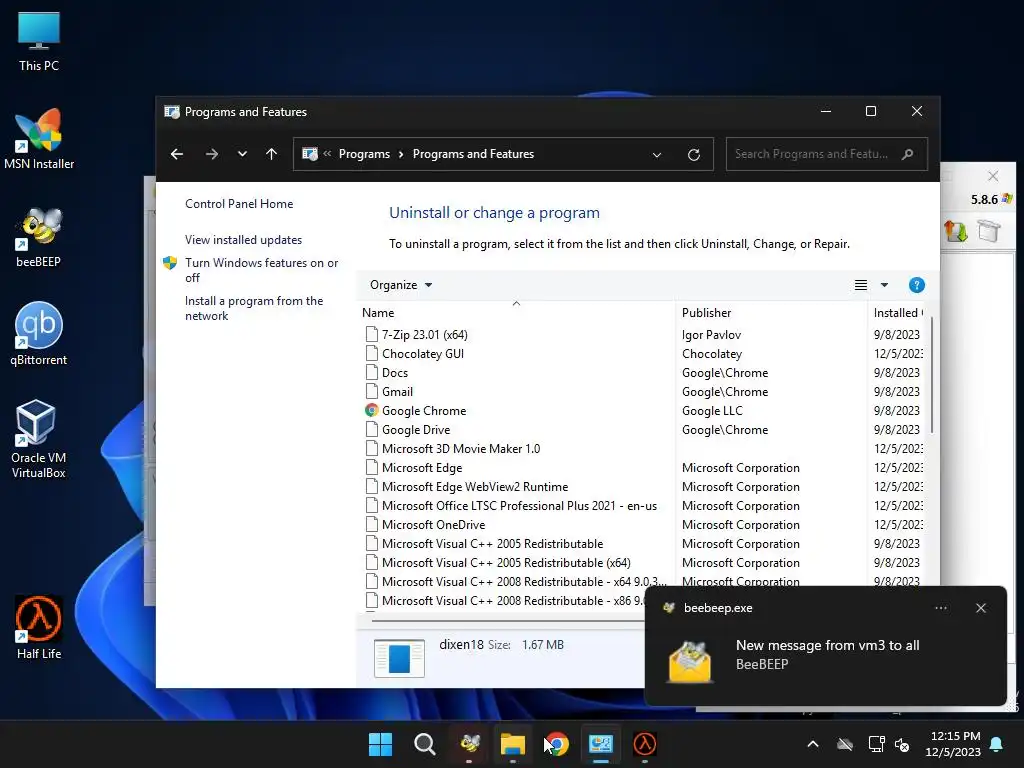Click Igor Pavlov publisher cell
Viewport: 1024px width, 768px height.
(x=711, y=334)
